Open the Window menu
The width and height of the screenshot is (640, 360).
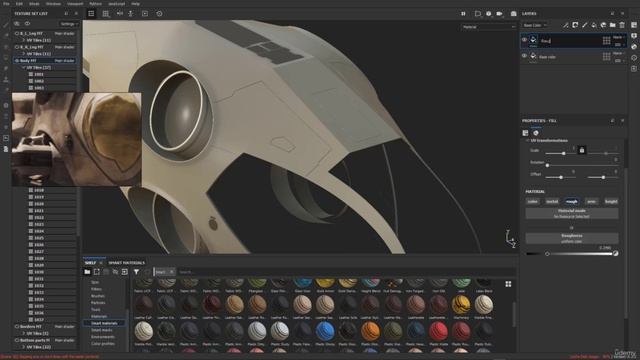point(53,4)
